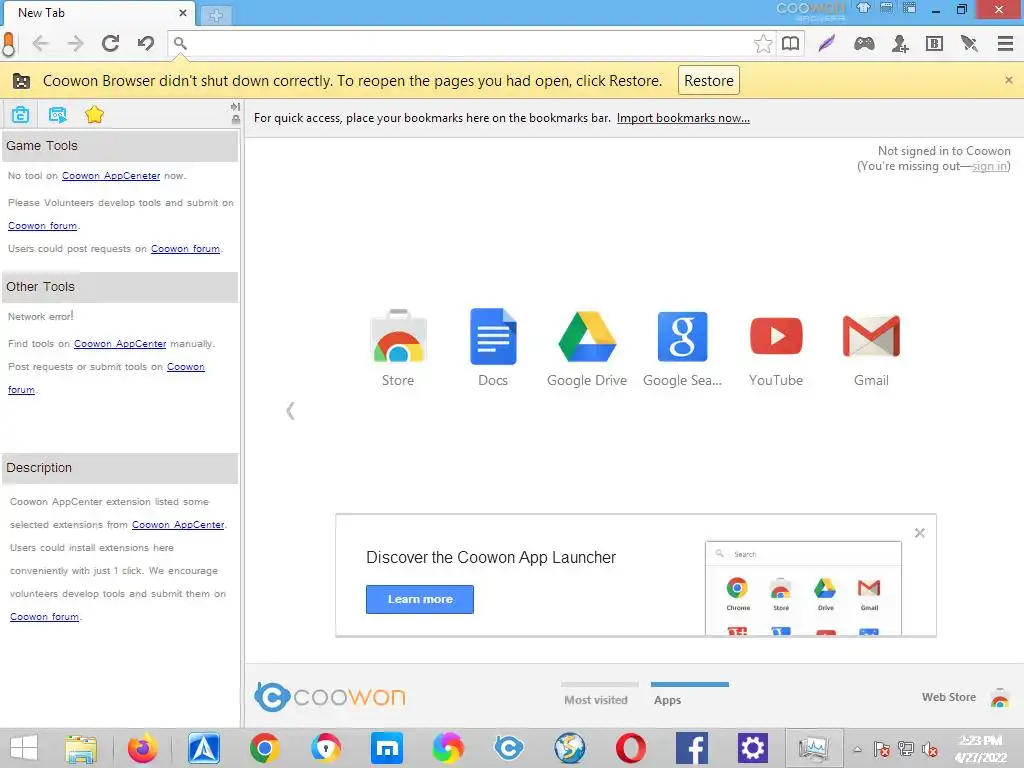Click the orange thermometer icon by back arrow

pos(8,44)
